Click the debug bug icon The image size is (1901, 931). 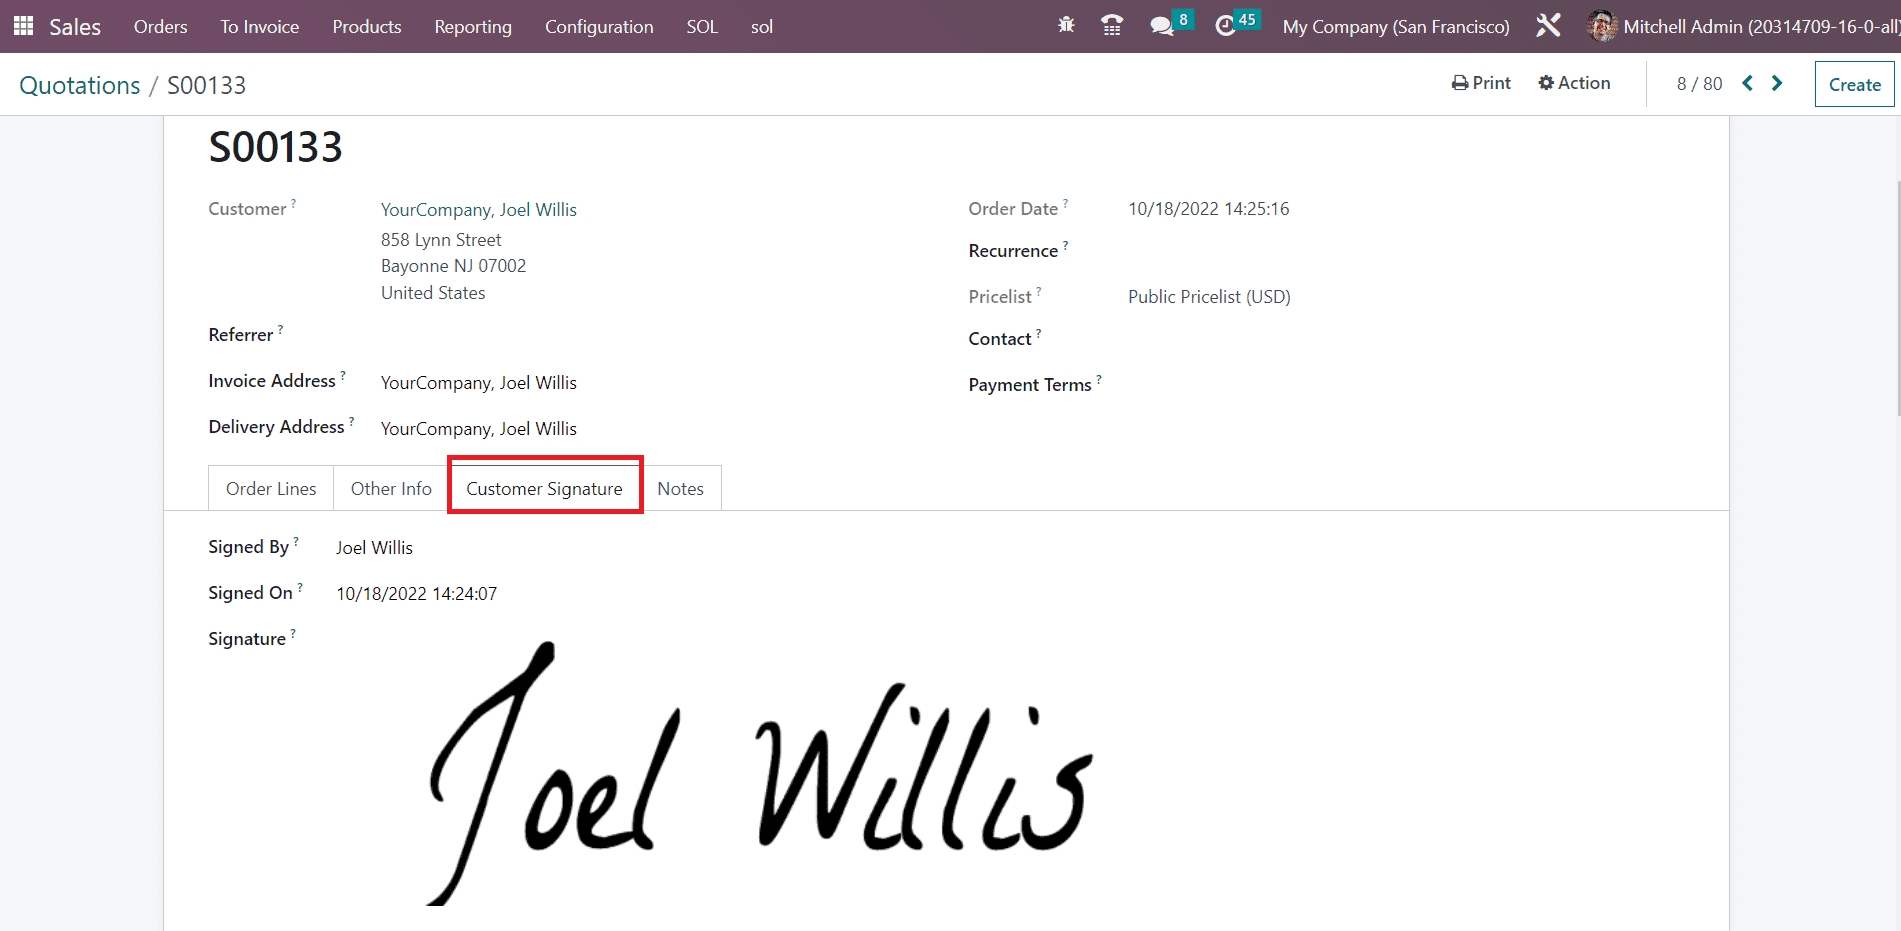[1066, 26]
